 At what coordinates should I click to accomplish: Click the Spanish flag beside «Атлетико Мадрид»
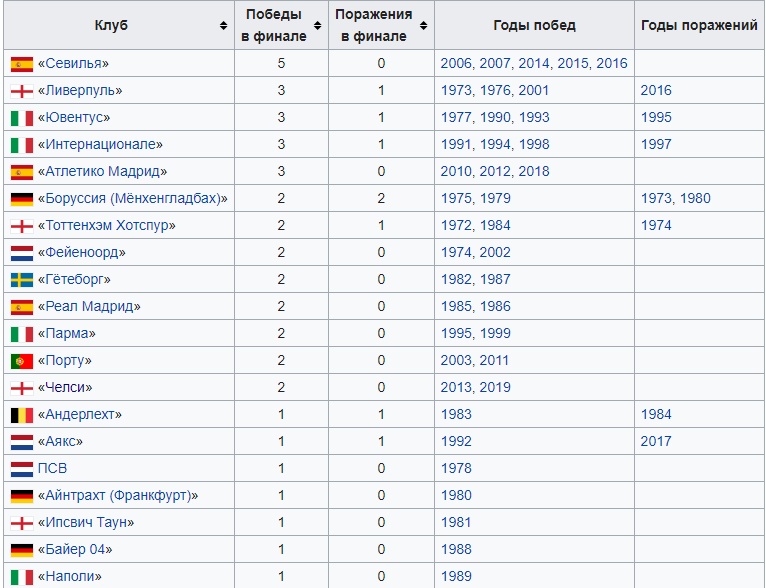point(22,172)
